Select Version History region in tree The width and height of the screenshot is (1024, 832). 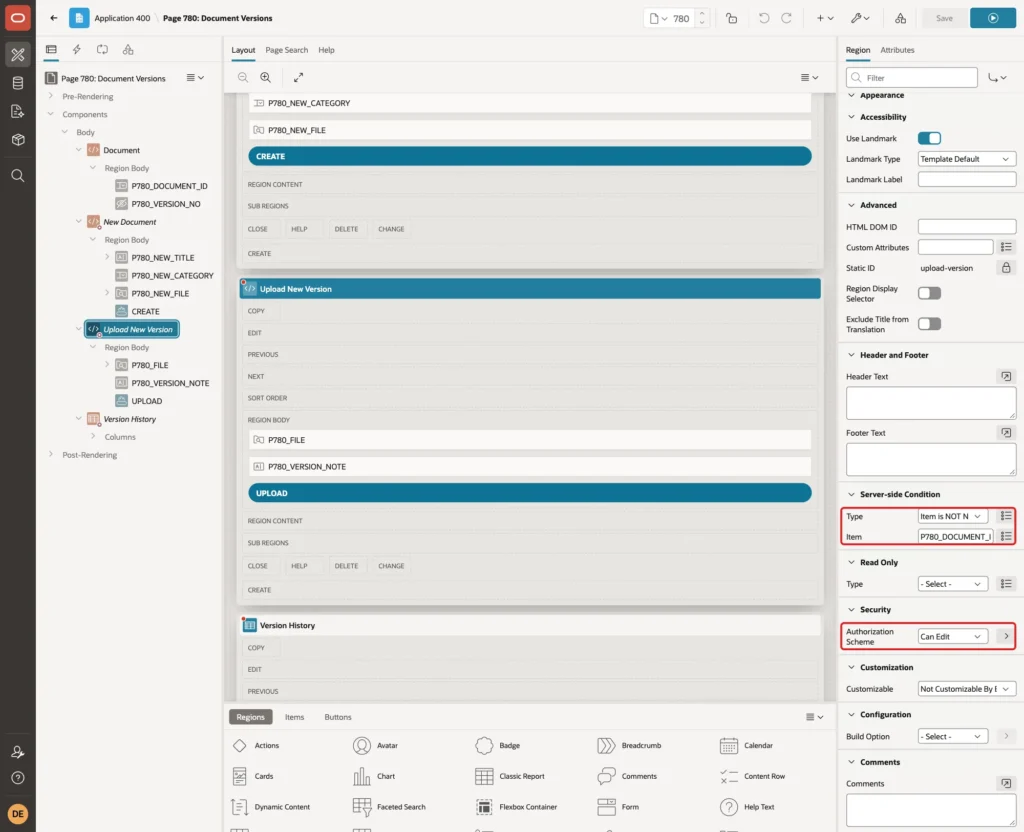(129, 419)
